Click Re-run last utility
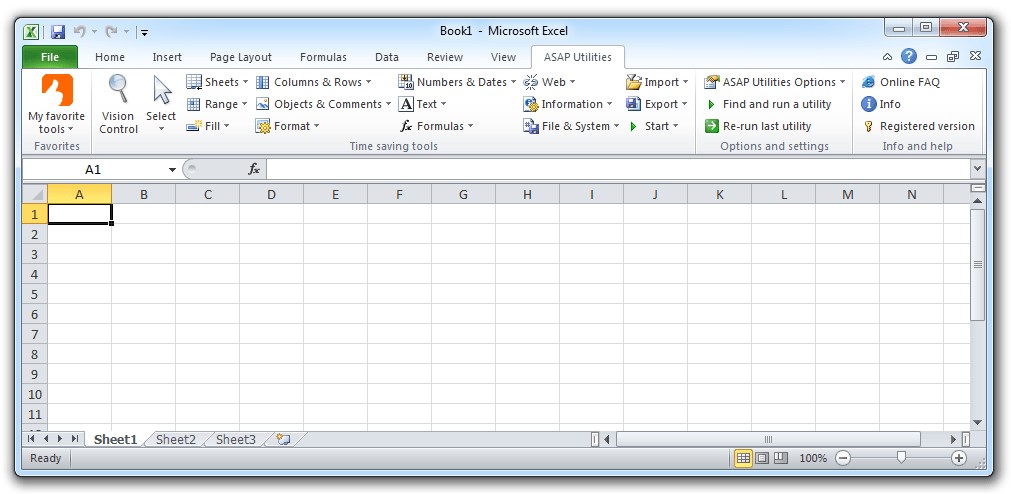 pos(758,126)
